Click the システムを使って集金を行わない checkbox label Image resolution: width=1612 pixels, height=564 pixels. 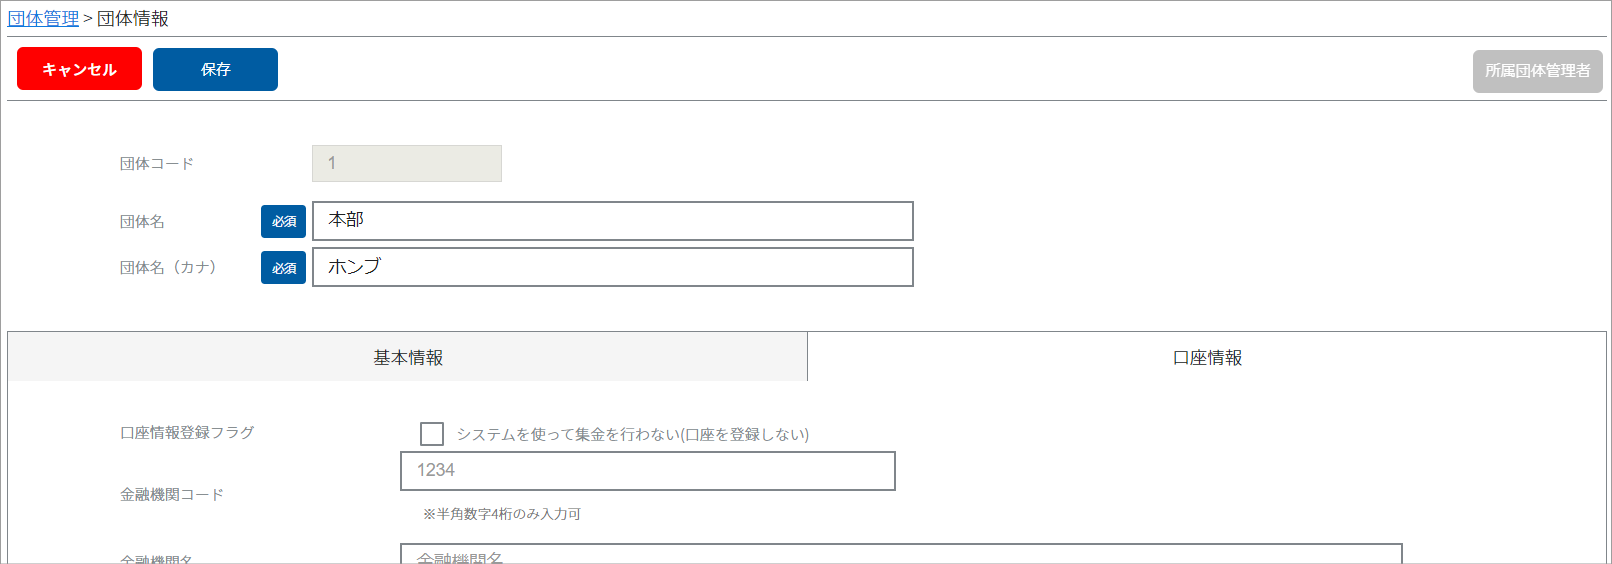633,434
